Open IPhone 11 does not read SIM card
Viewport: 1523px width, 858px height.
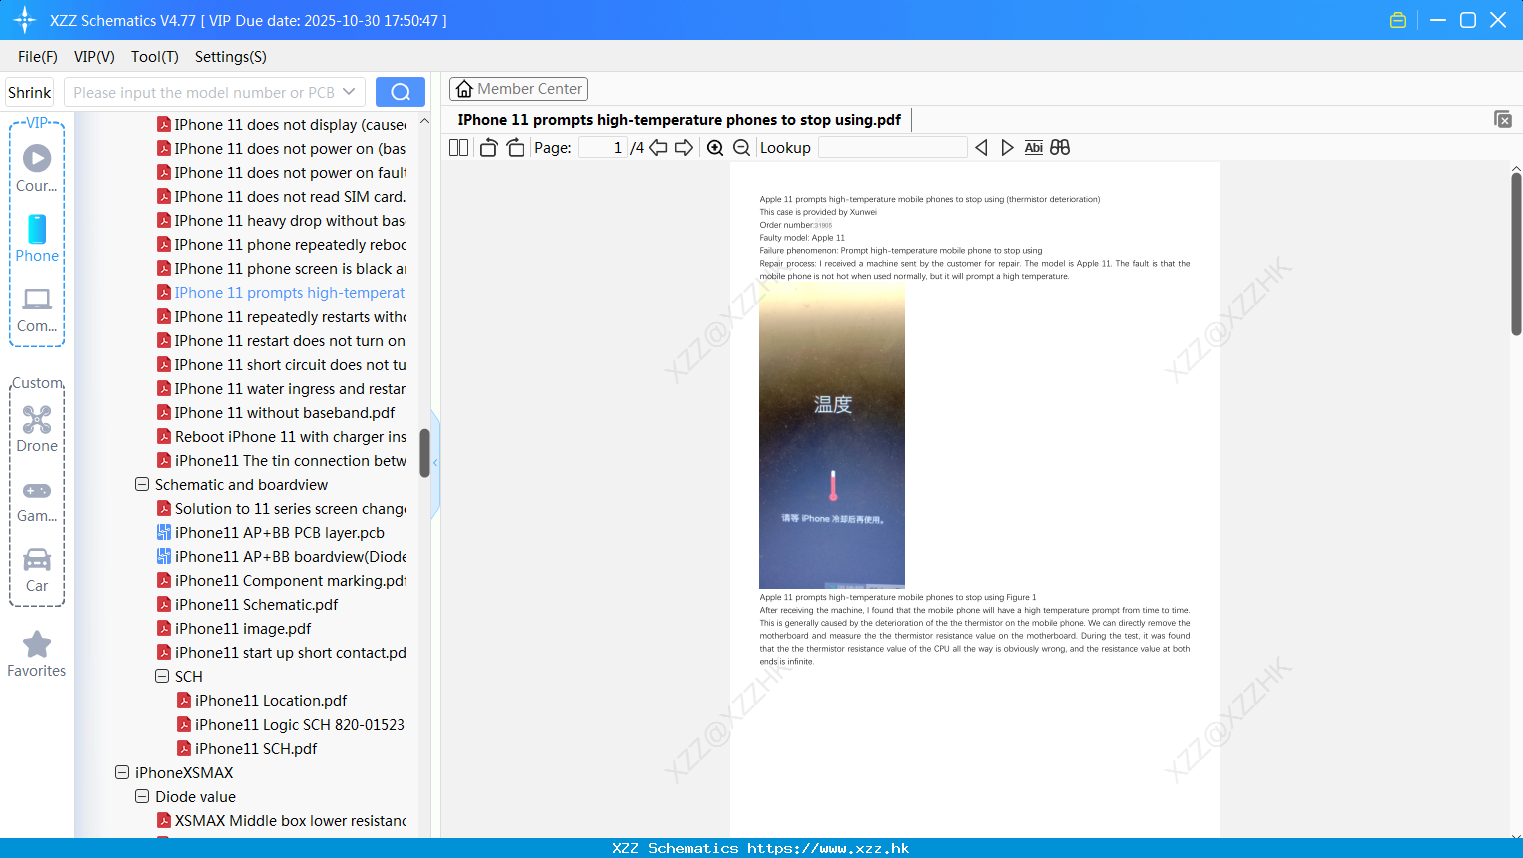(x=281, y=197)
